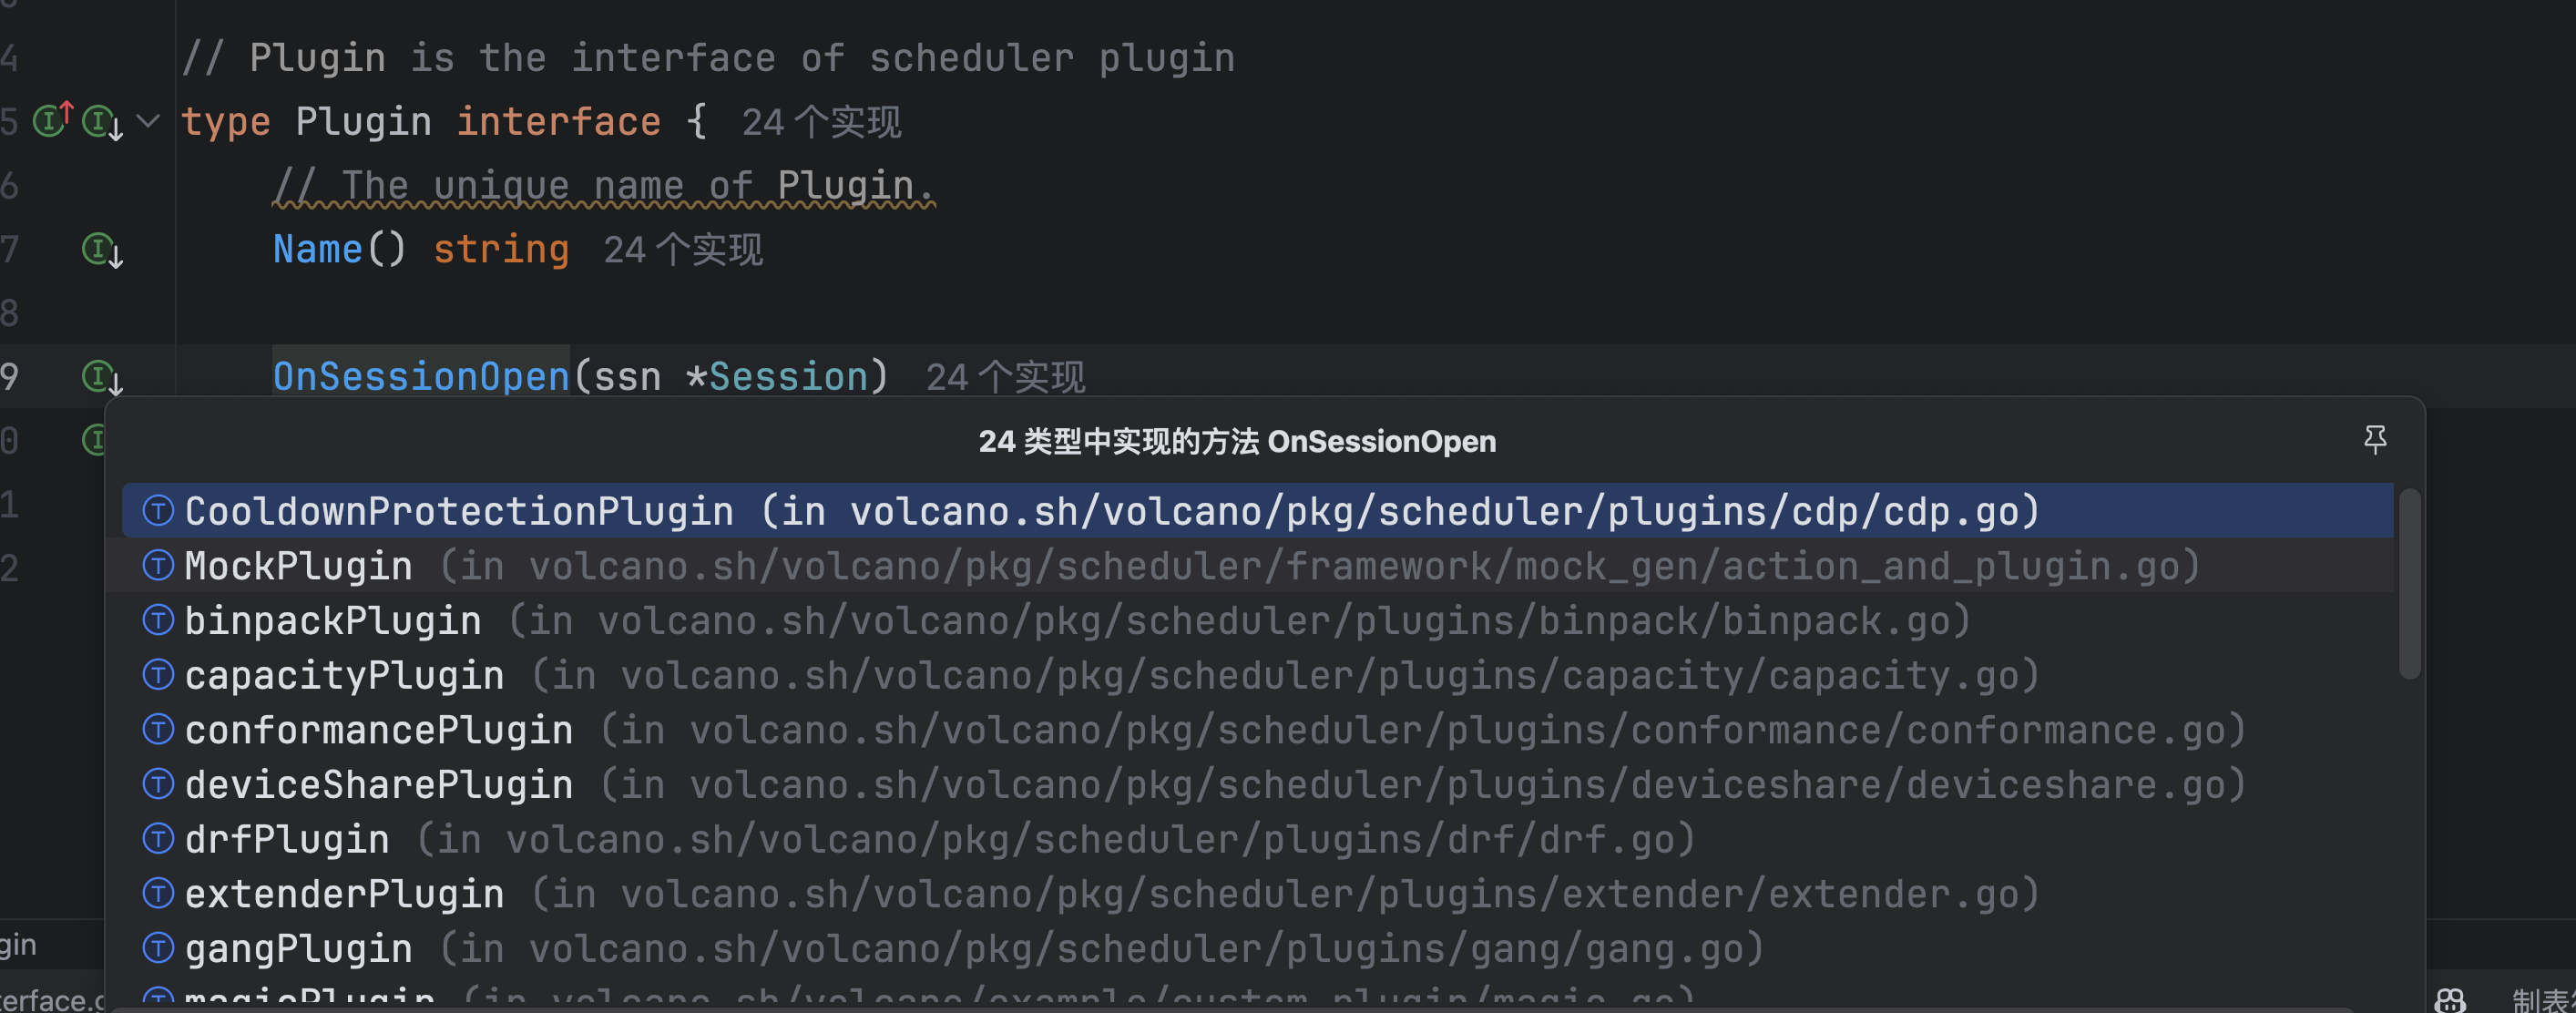The height and width of the screenshot is (1013, 2576).
Task: Click the popup list's vertical scrollbar
Action: coord(2410,585)
